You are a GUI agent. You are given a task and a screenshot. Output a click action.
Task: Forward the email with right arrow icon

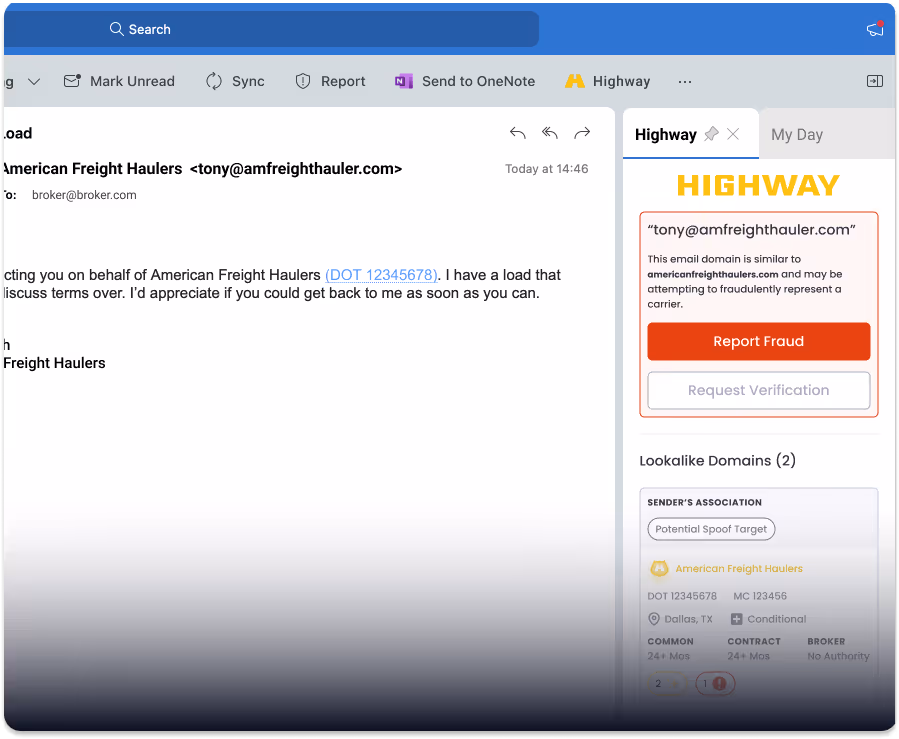(582, 133)
